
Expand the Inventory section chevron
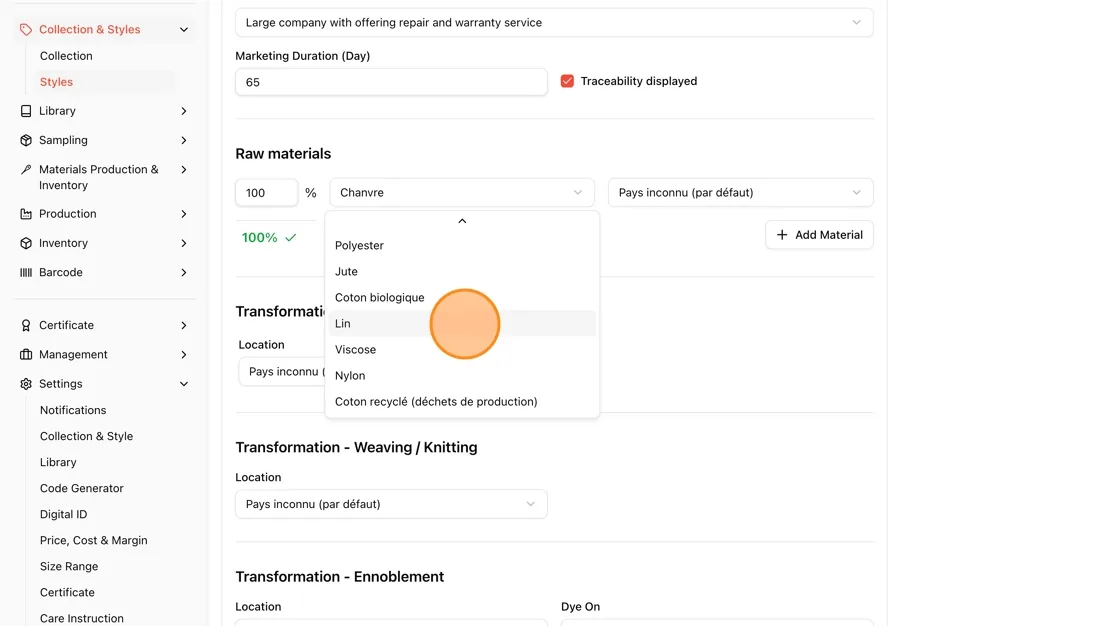(184, 243)
